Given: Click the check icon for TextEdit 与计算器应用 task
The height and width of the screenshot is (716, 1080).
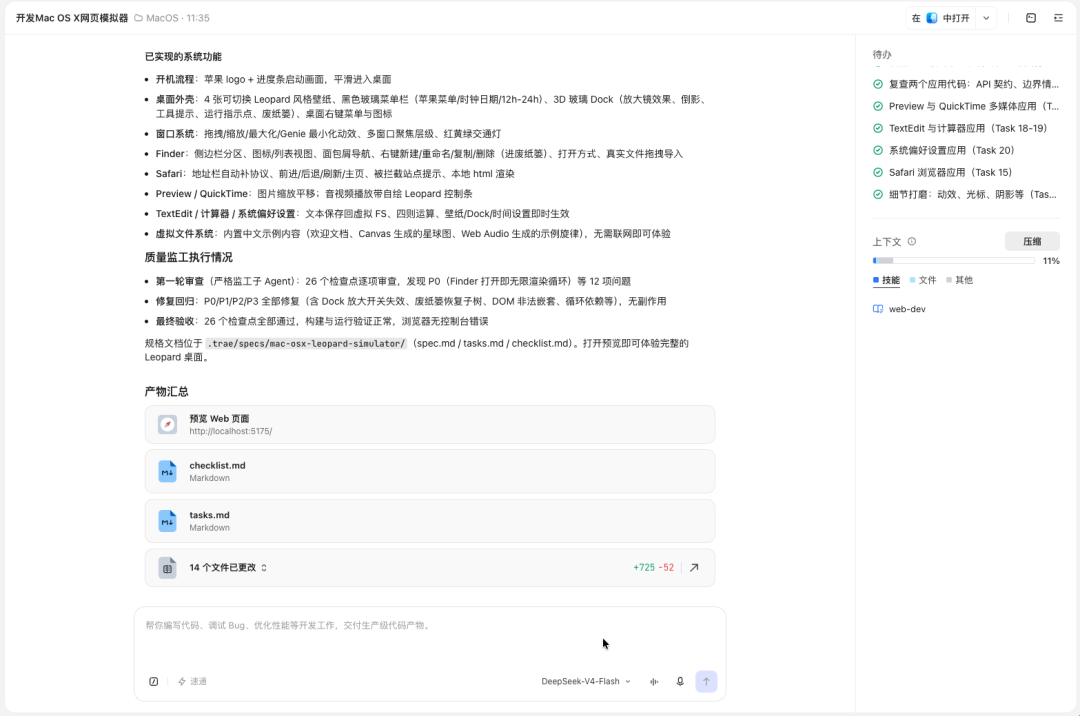Looking at the screenshot, I should point(878,128).
